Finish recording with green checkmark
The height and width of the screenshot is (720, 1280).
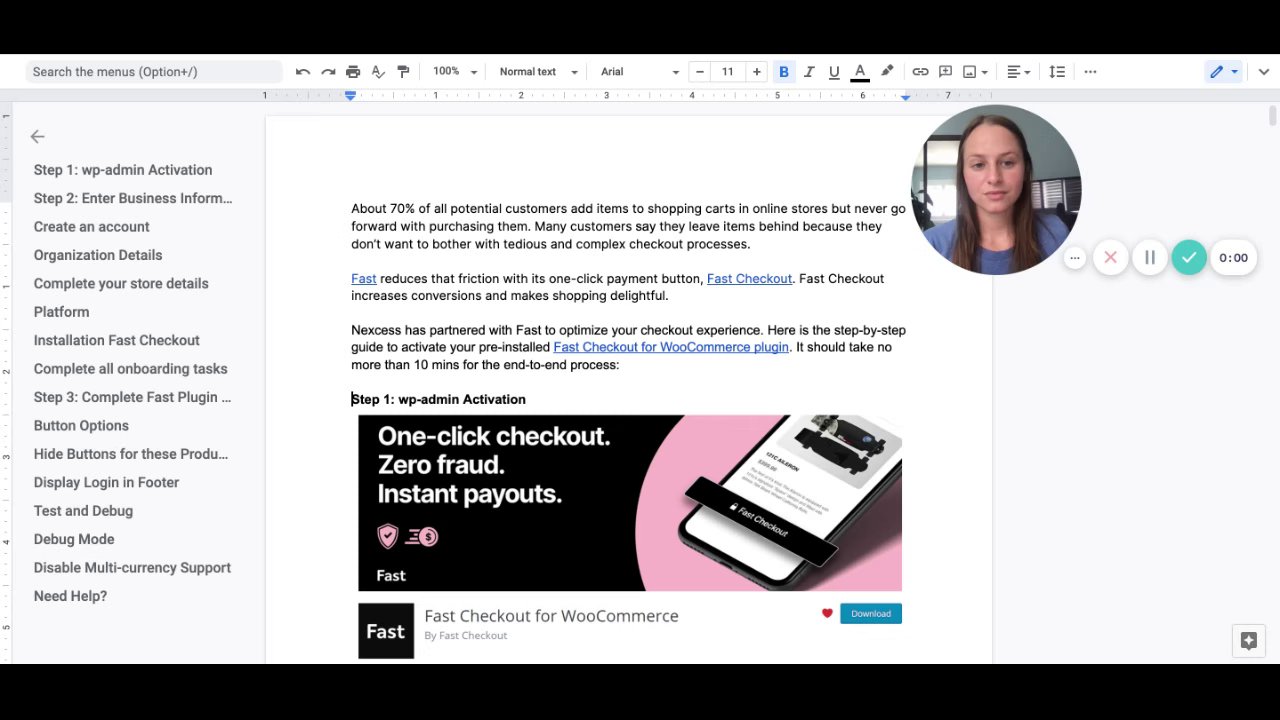[x=1189, y=258]
